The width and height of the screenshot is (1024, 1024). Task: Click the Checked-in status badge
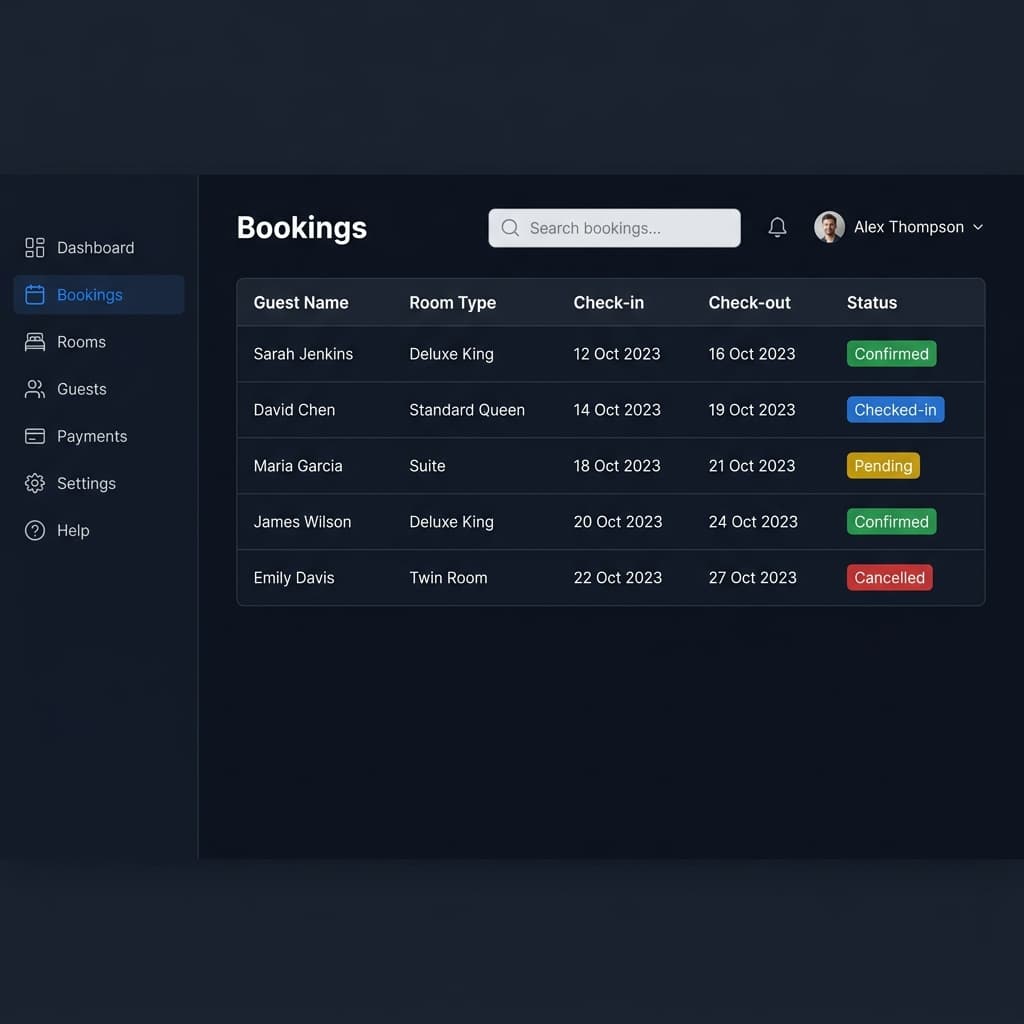(895, 409)
